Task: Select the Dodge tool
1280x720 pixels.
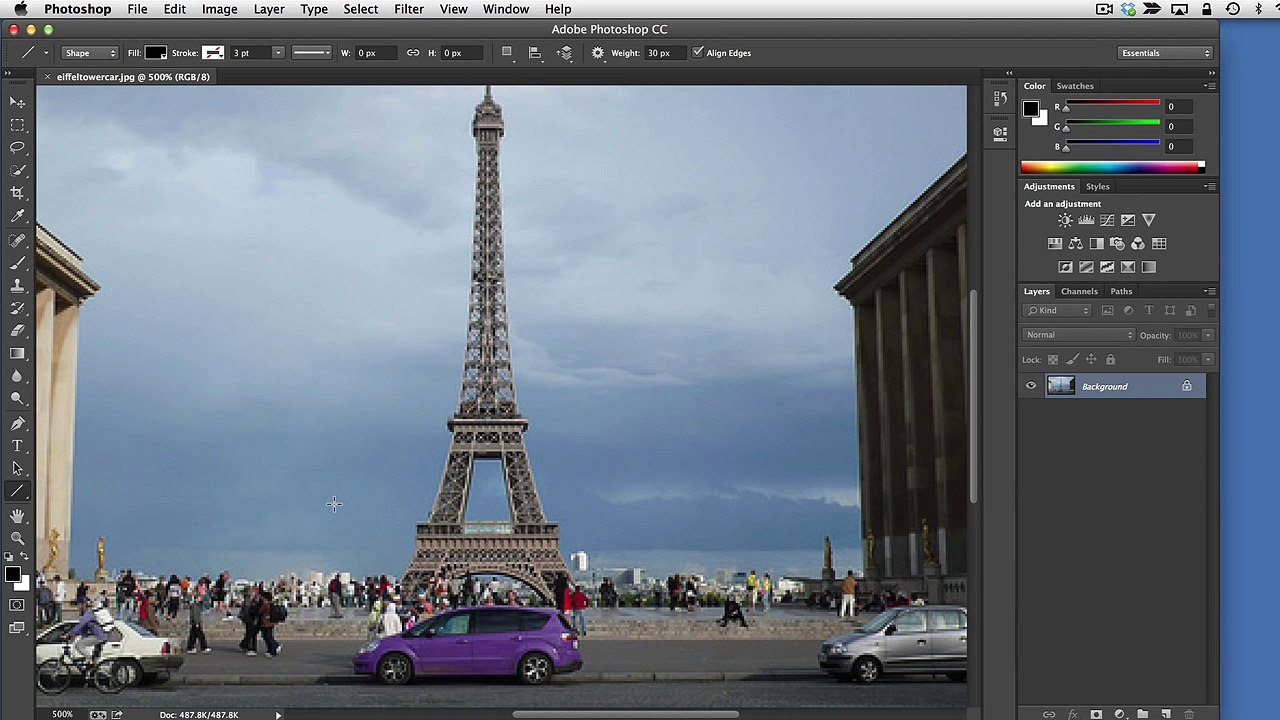Action: pyautogui.click(x=17, y=398)
